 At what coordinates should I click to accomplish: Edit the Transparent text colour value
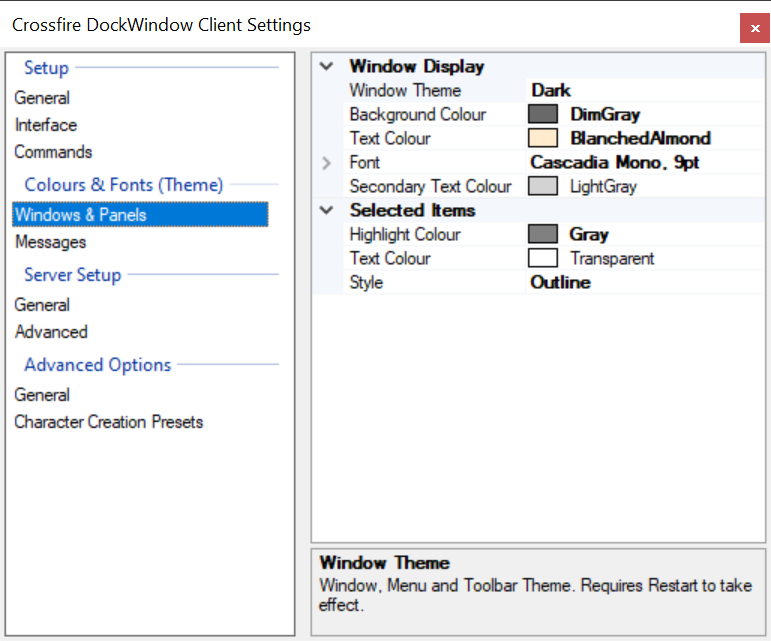click(x=612, y=259)
